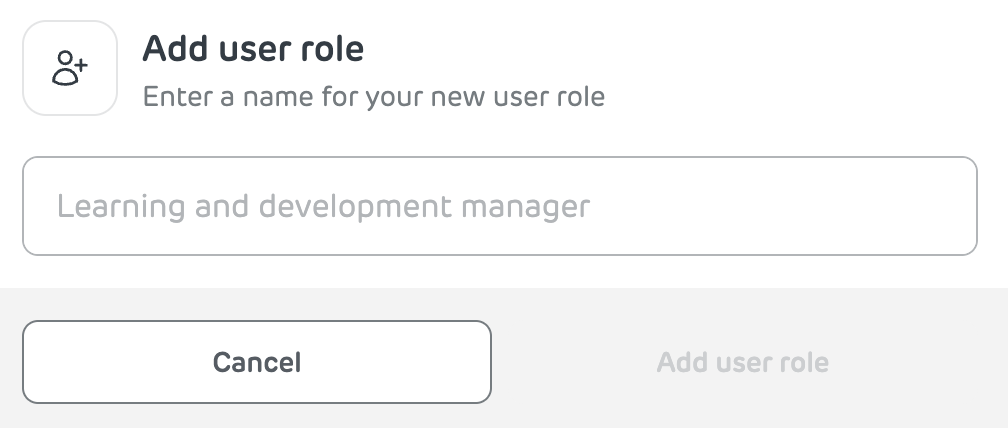The image size is (1008, 428).
Task: Click the Add user role heading
Action: pos(253,49)
